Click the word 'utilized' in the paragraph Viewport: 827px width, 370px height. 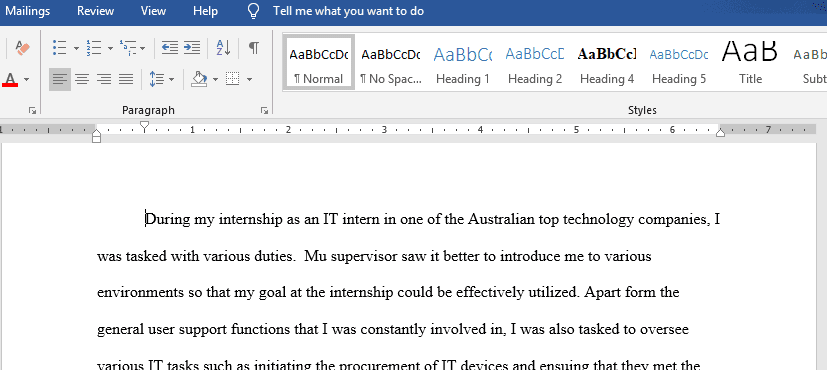coord(553,293)
